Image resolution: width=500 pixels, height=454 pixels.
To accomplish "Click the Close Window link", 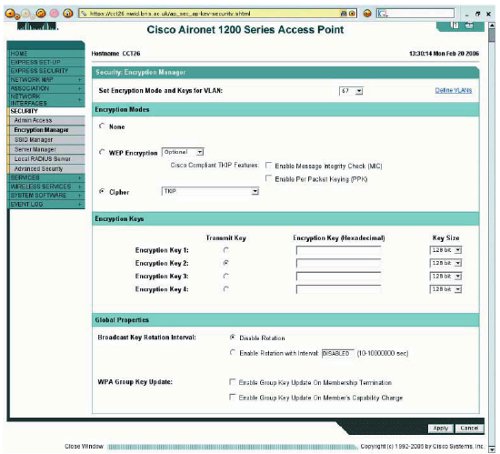I will (84, 446).
